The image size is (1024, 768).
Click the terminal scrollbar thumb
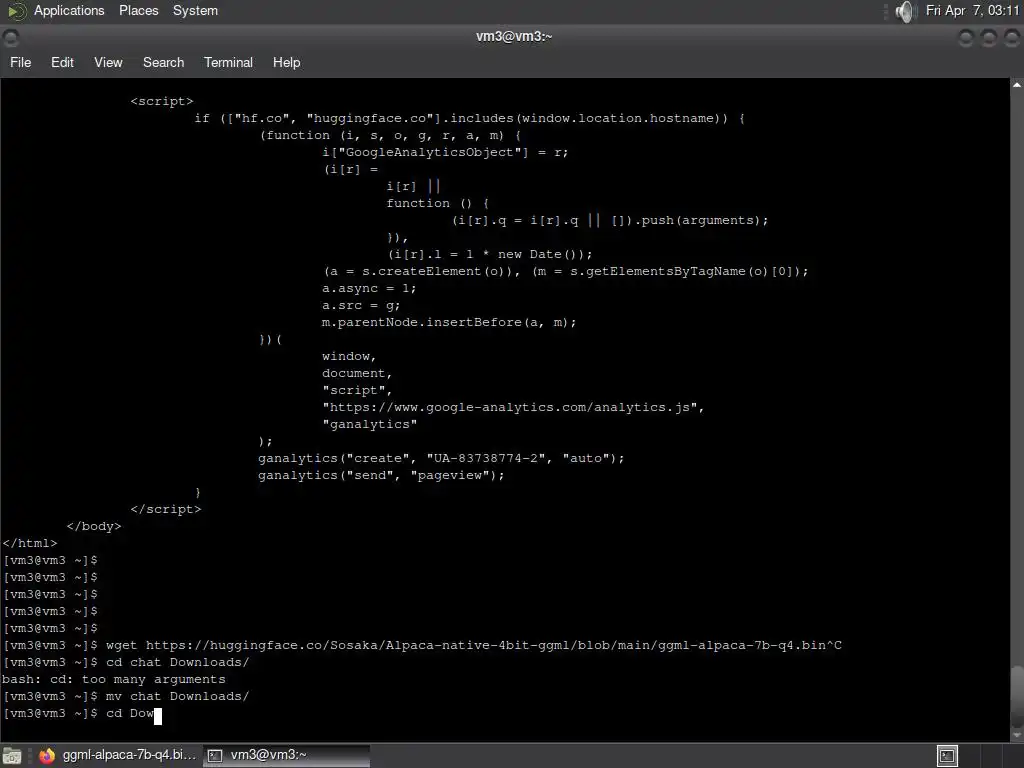point(1017,697)
